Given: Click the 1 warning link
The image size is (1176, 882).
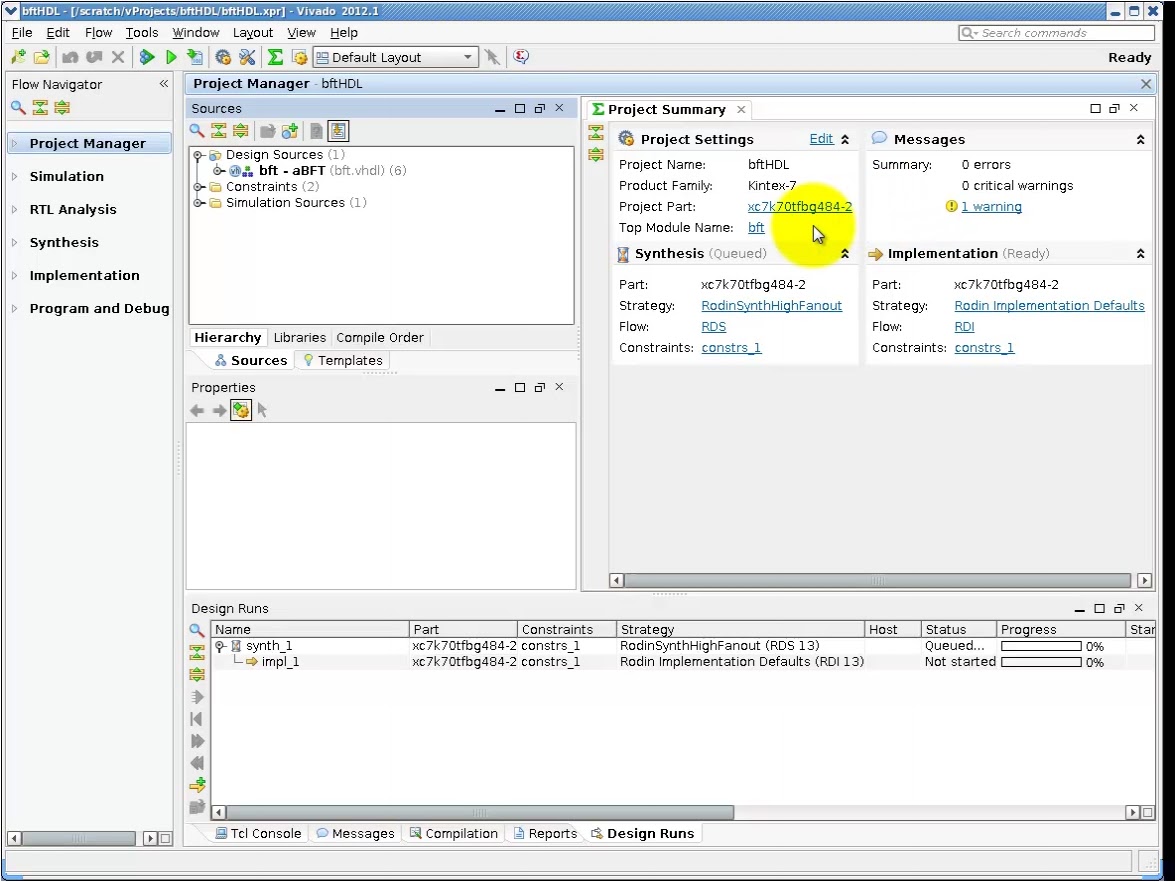Looking at the screenshot, I should click(x=991, y=206).
